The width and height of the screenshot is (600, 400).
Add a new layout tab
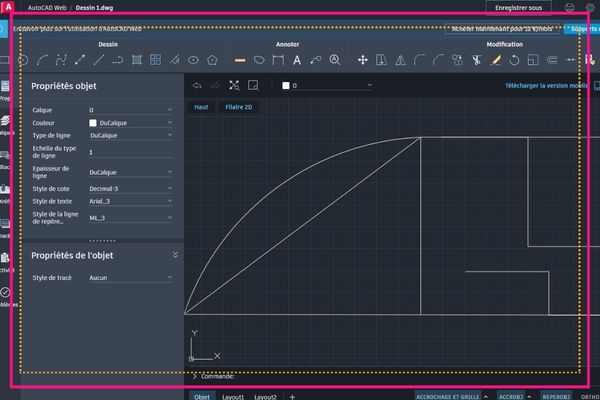(x=292, y=397)
